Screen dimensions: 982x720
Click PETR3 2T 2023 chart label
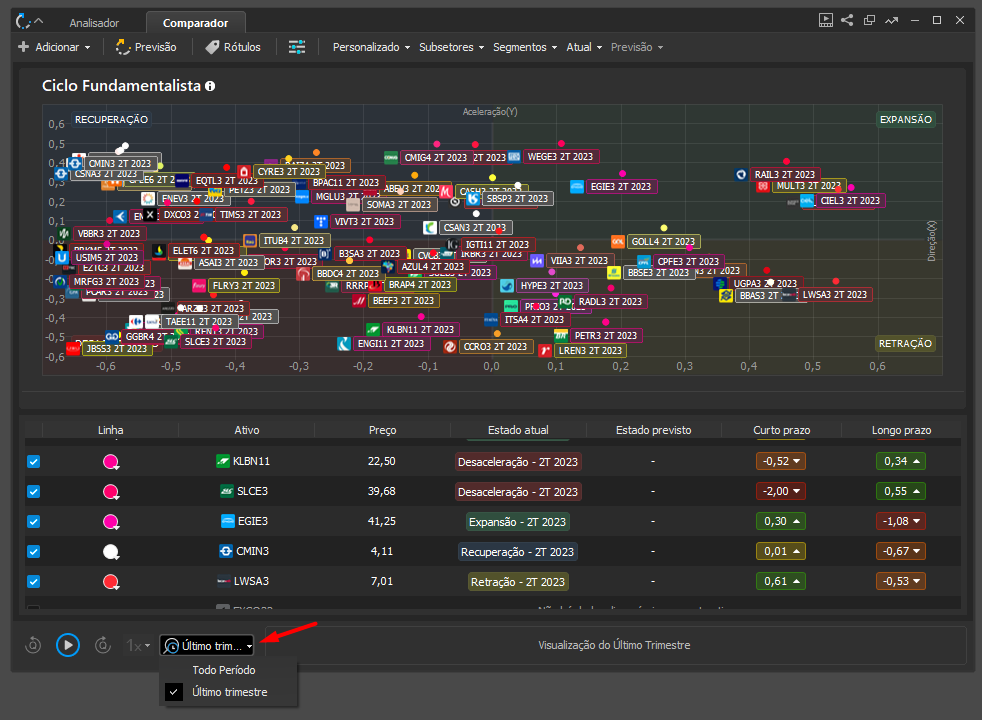[x=606, y=336]
